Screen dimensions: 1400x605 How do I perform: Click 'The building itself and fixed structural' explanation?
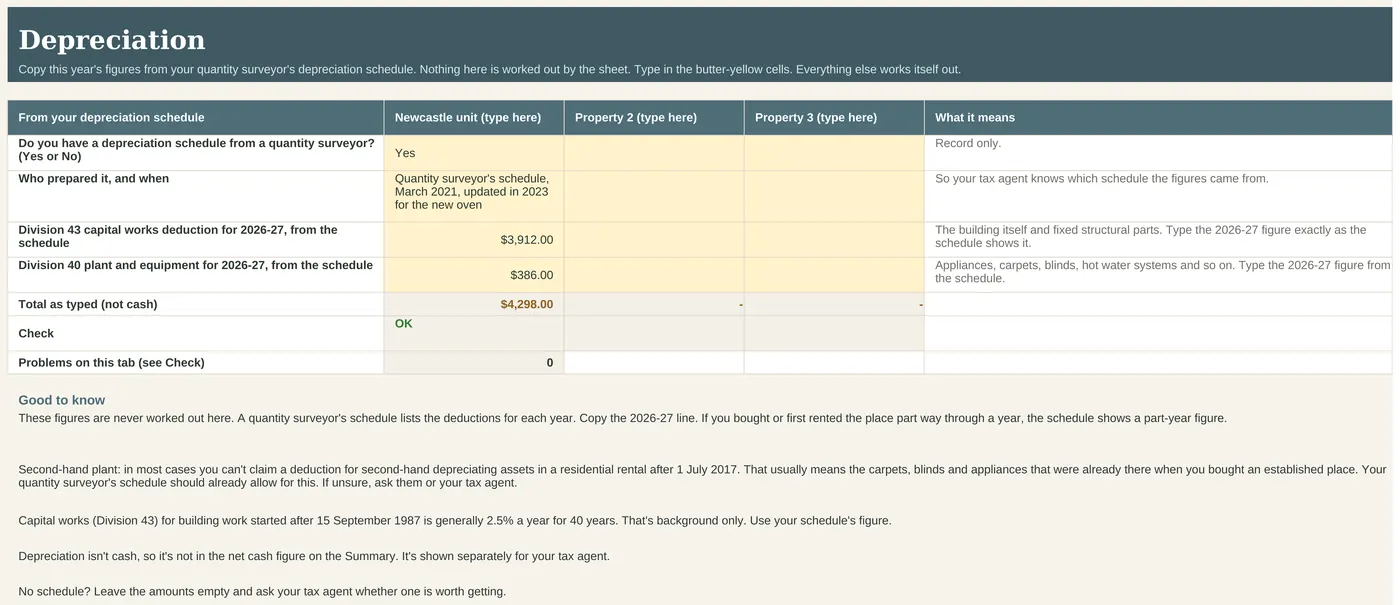coord(1158,240)
